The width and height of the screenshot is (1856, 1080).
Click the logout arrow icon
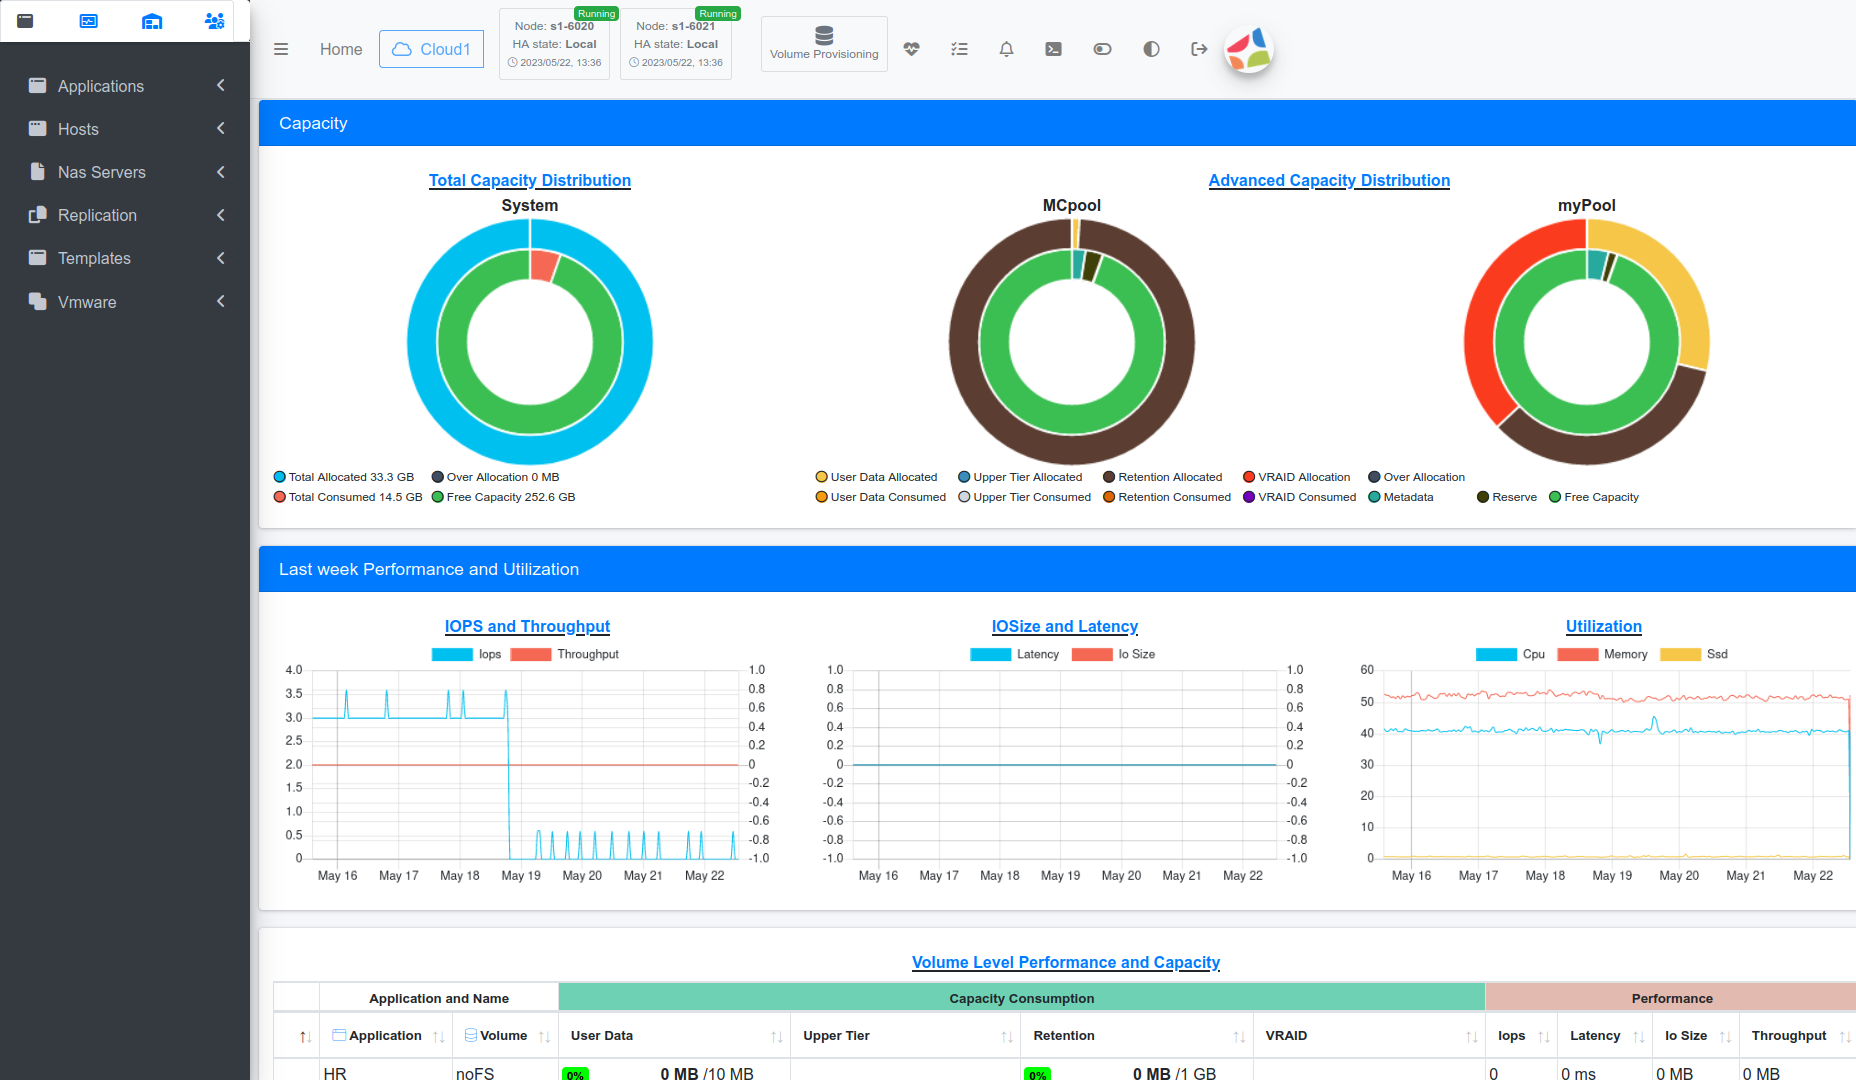[1199, 49]
